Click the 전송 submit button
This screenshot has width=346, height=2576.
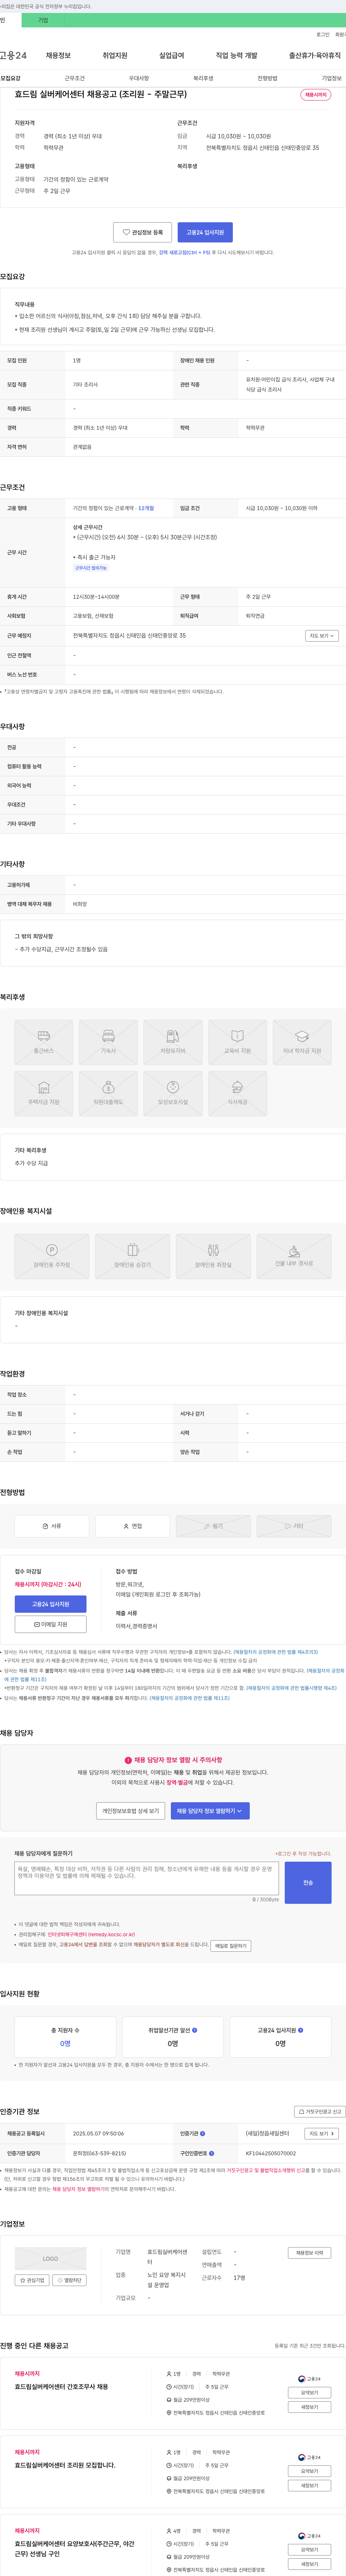coord(308,1882)
